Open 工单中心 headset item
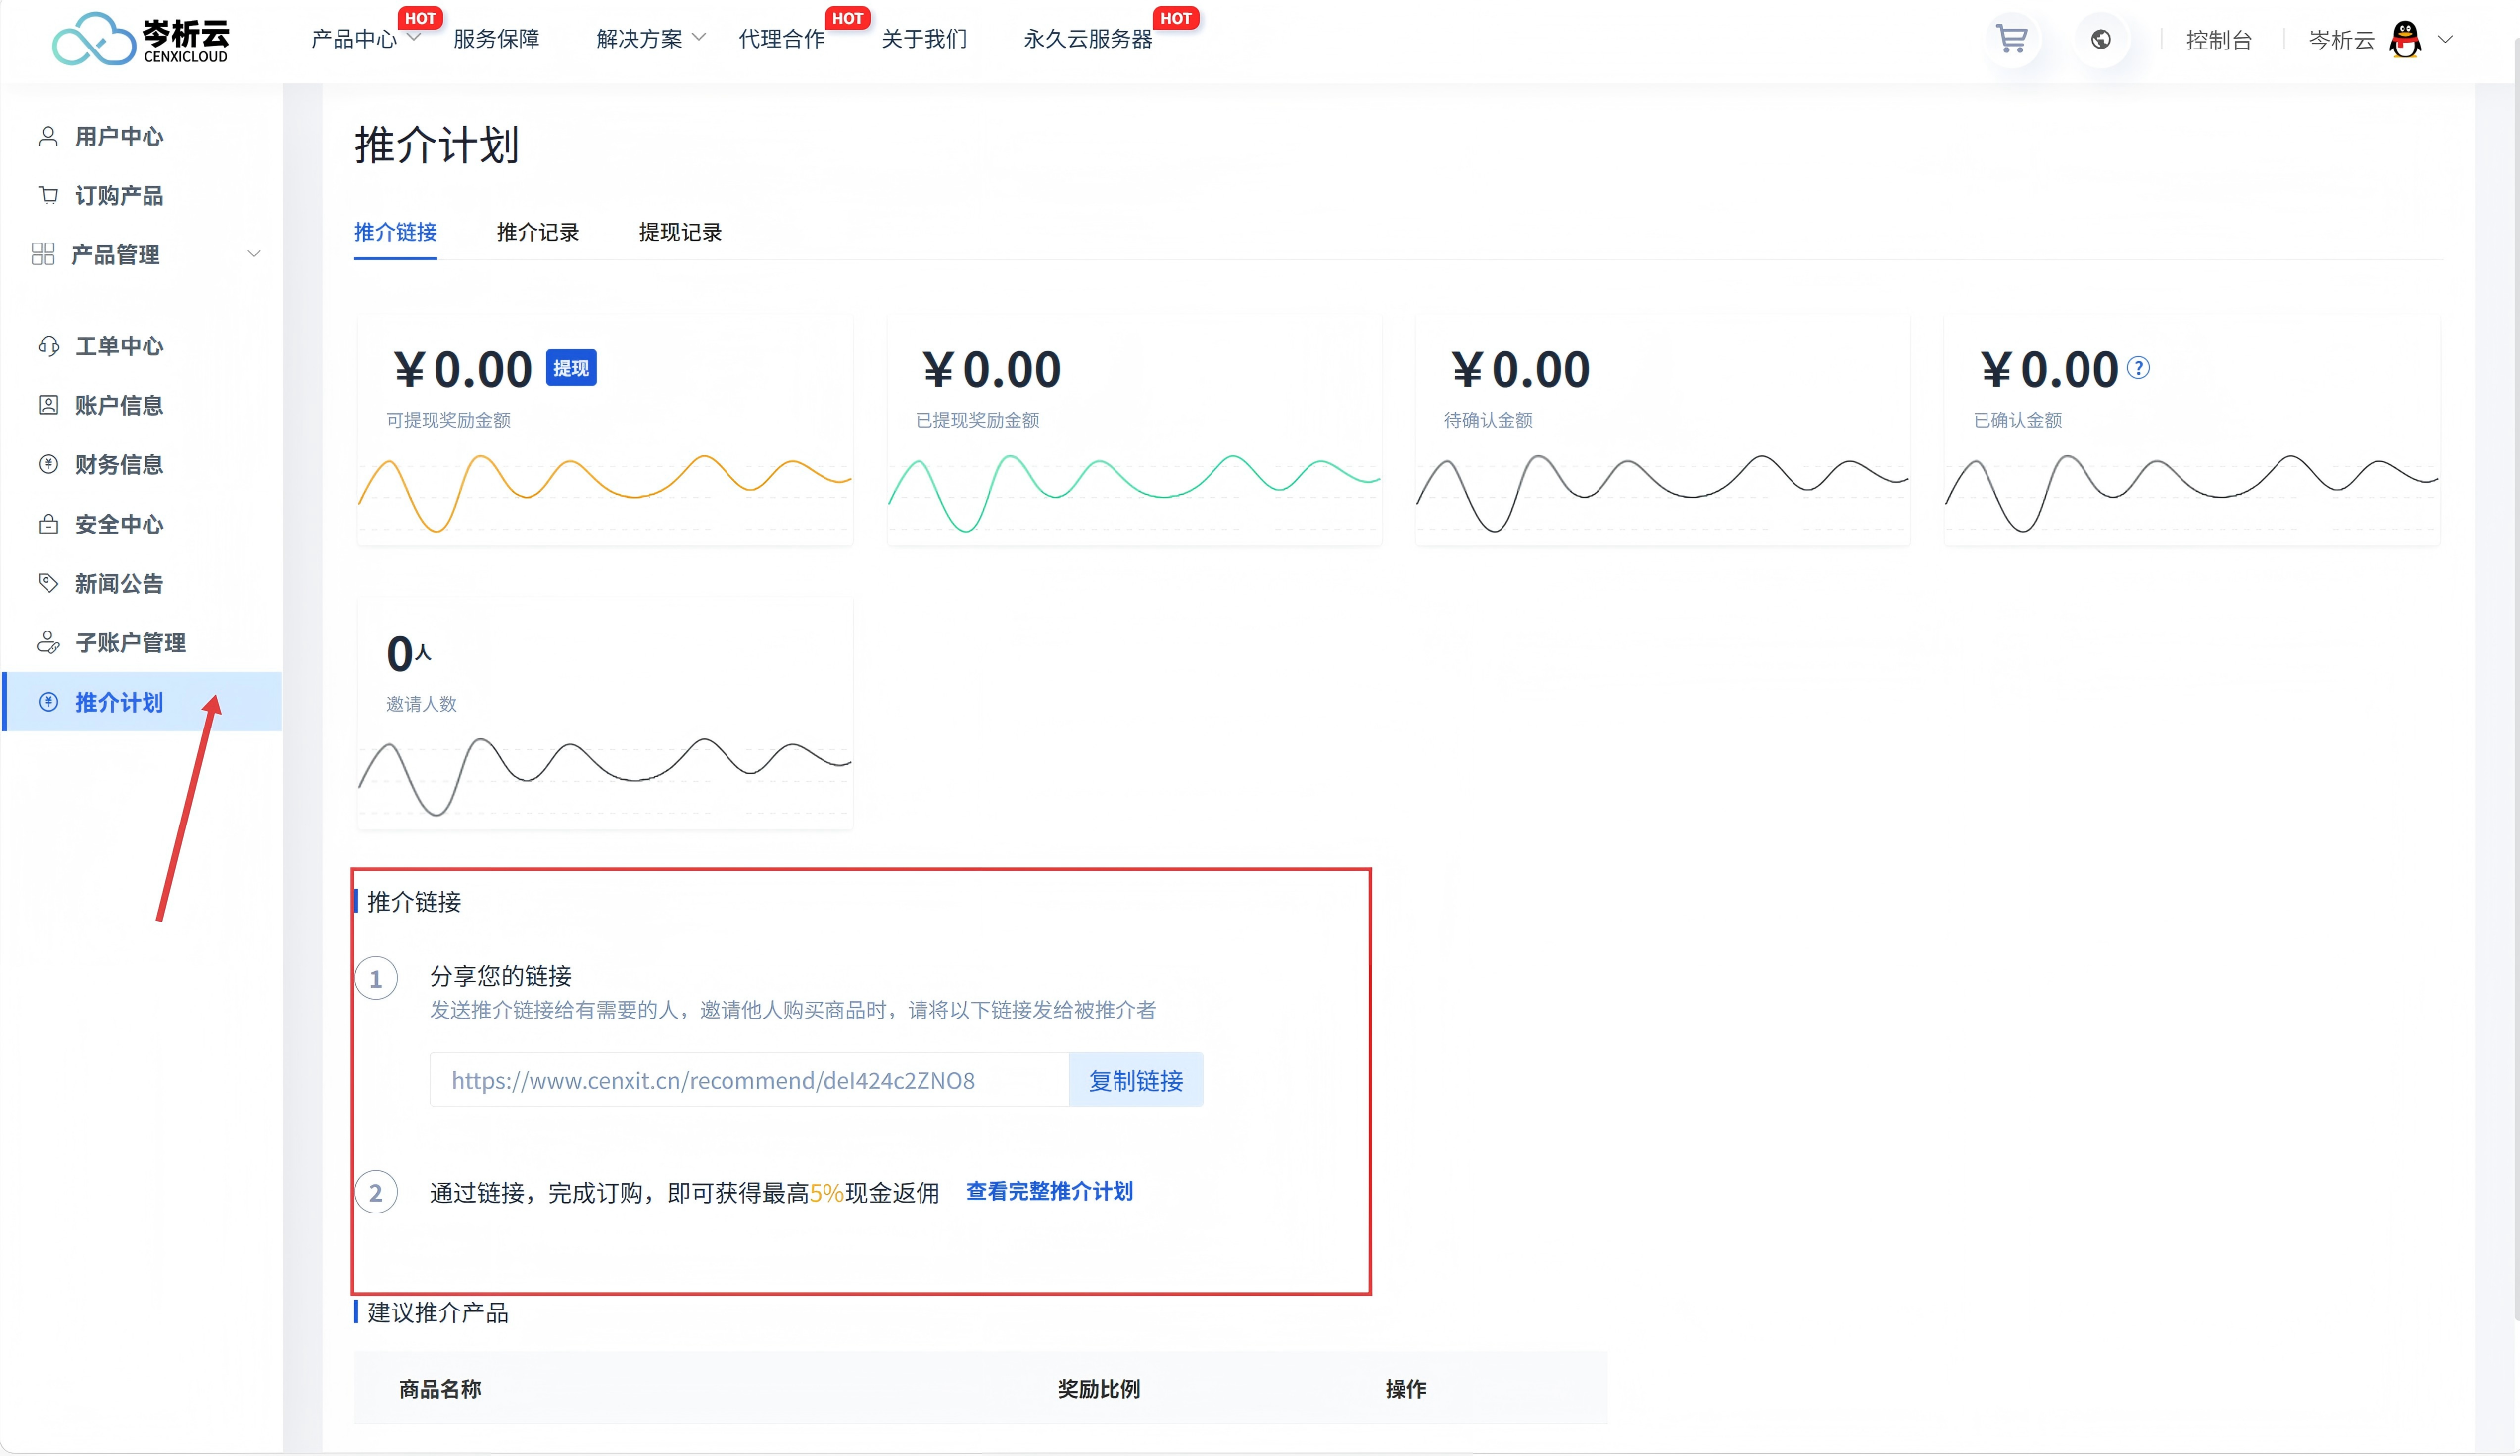 [118, 346]
